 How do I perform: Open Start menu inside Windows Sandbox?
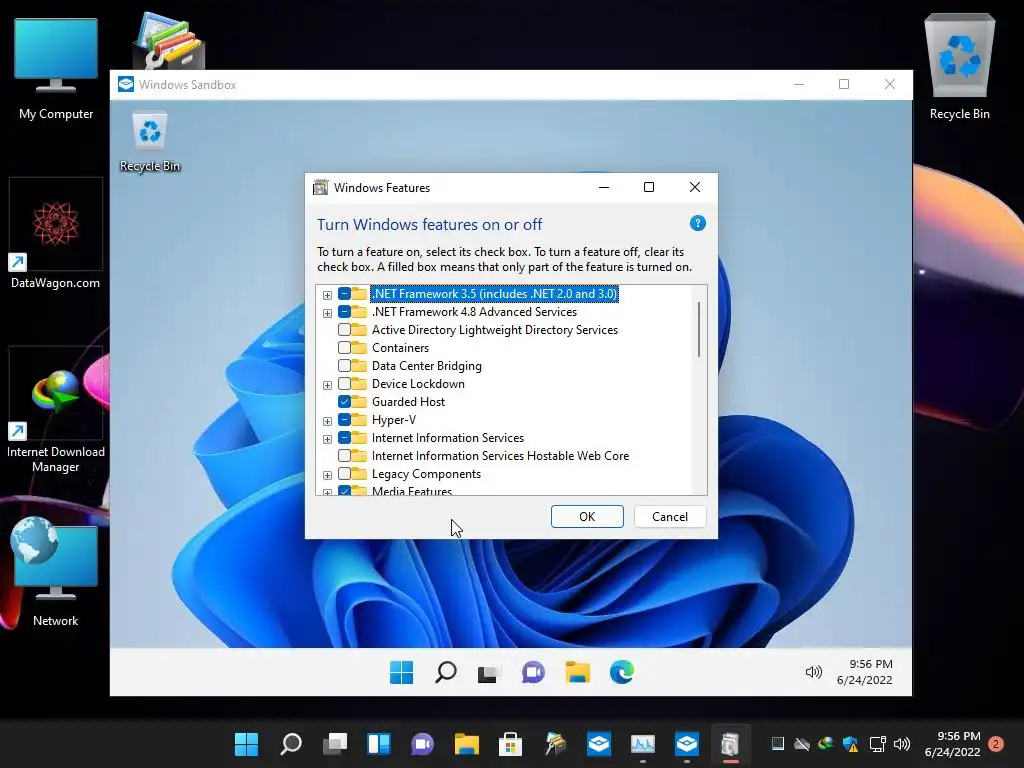[401, 672]
